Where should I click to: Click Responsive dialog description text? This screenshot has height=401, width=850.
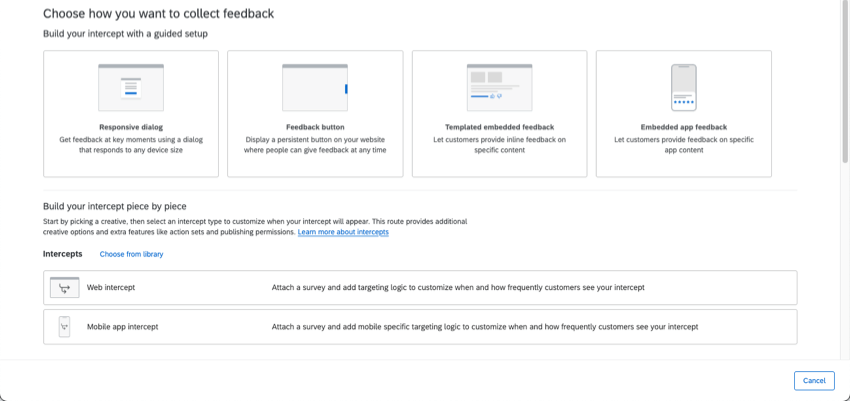pyautogui.click(x=131, y=145)
